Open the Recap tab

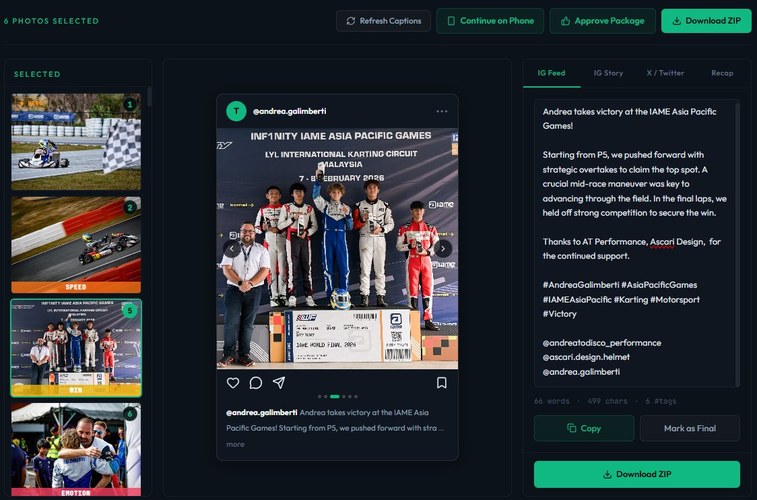click(722, 73)
